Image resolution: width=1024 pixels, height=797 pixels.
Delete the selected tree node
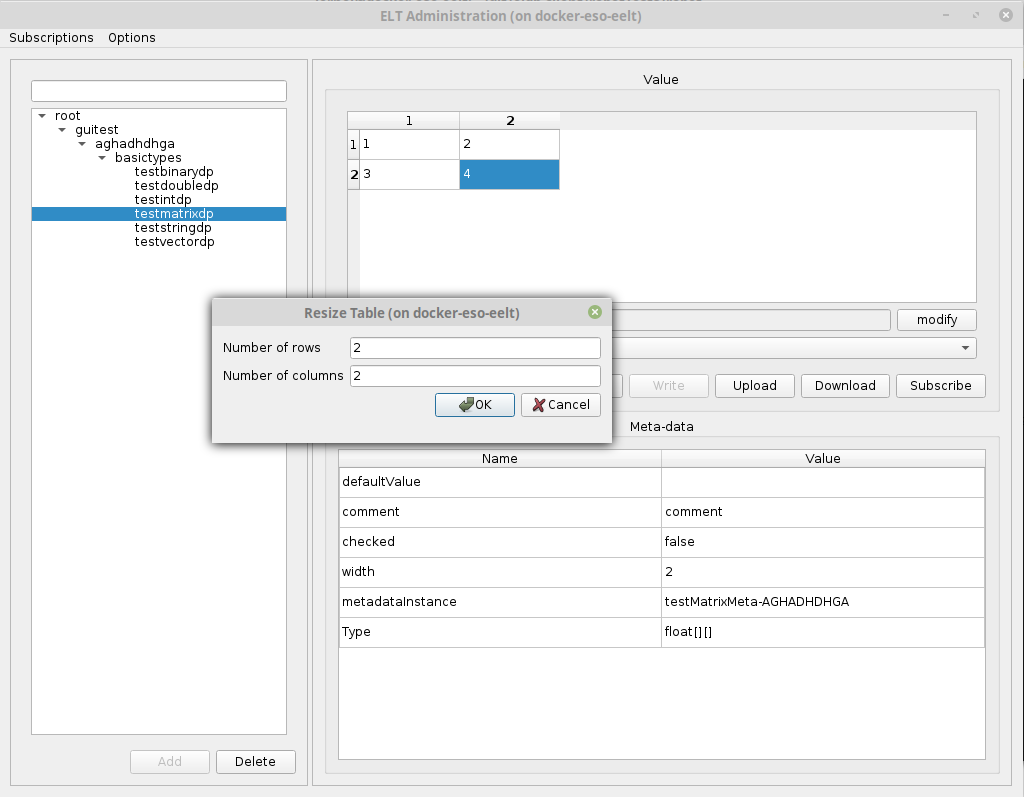point(255,762)
